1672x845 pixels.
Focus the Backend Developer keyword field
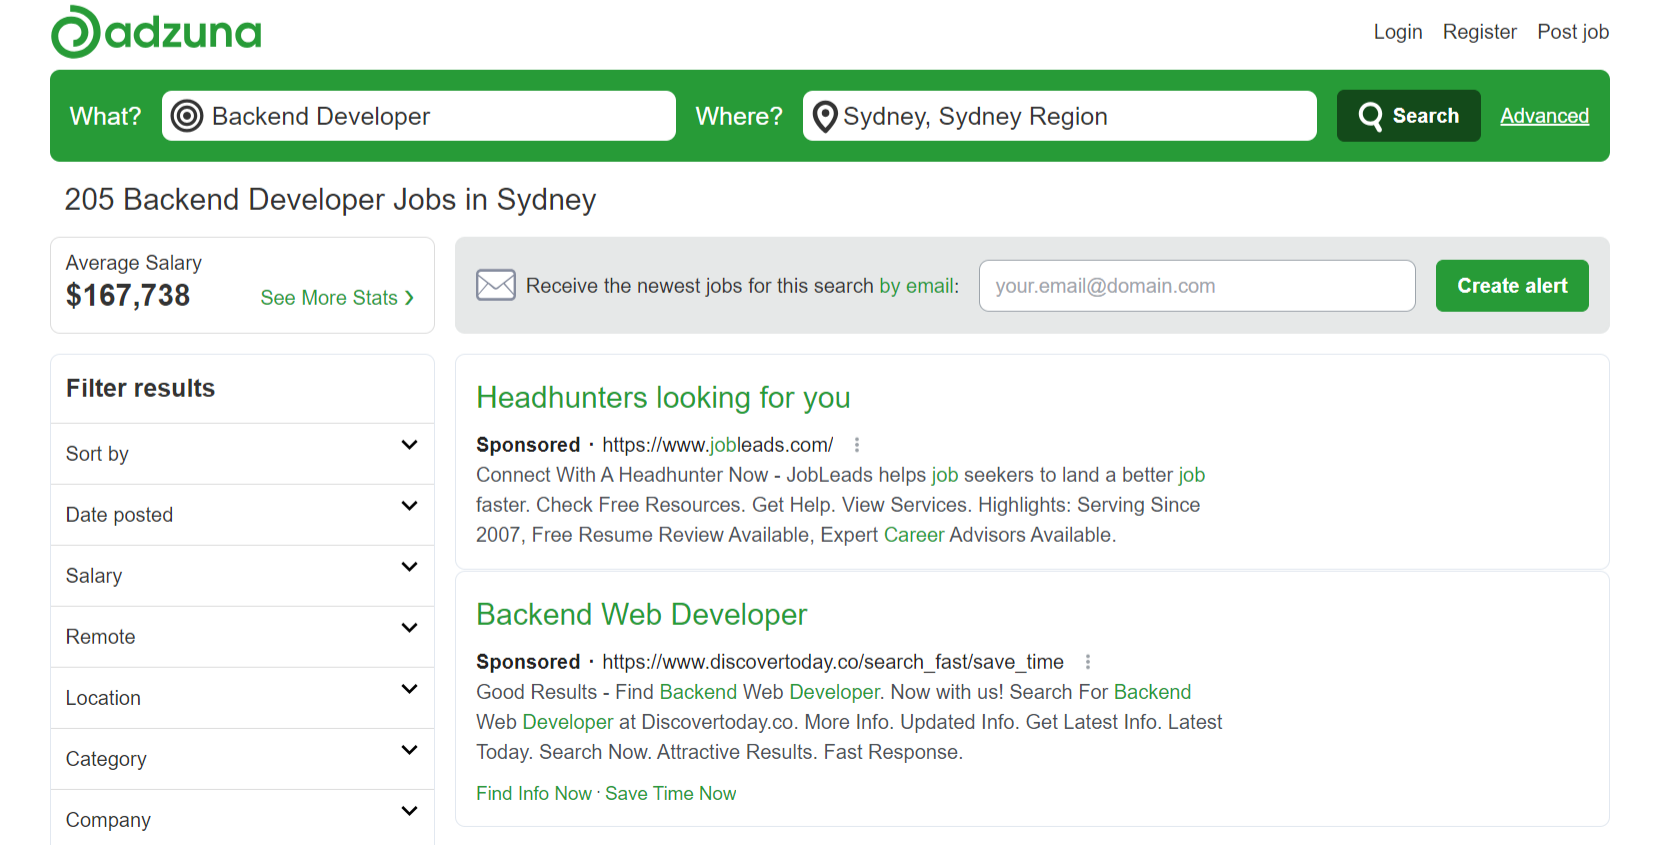click(x=419, y=116)
